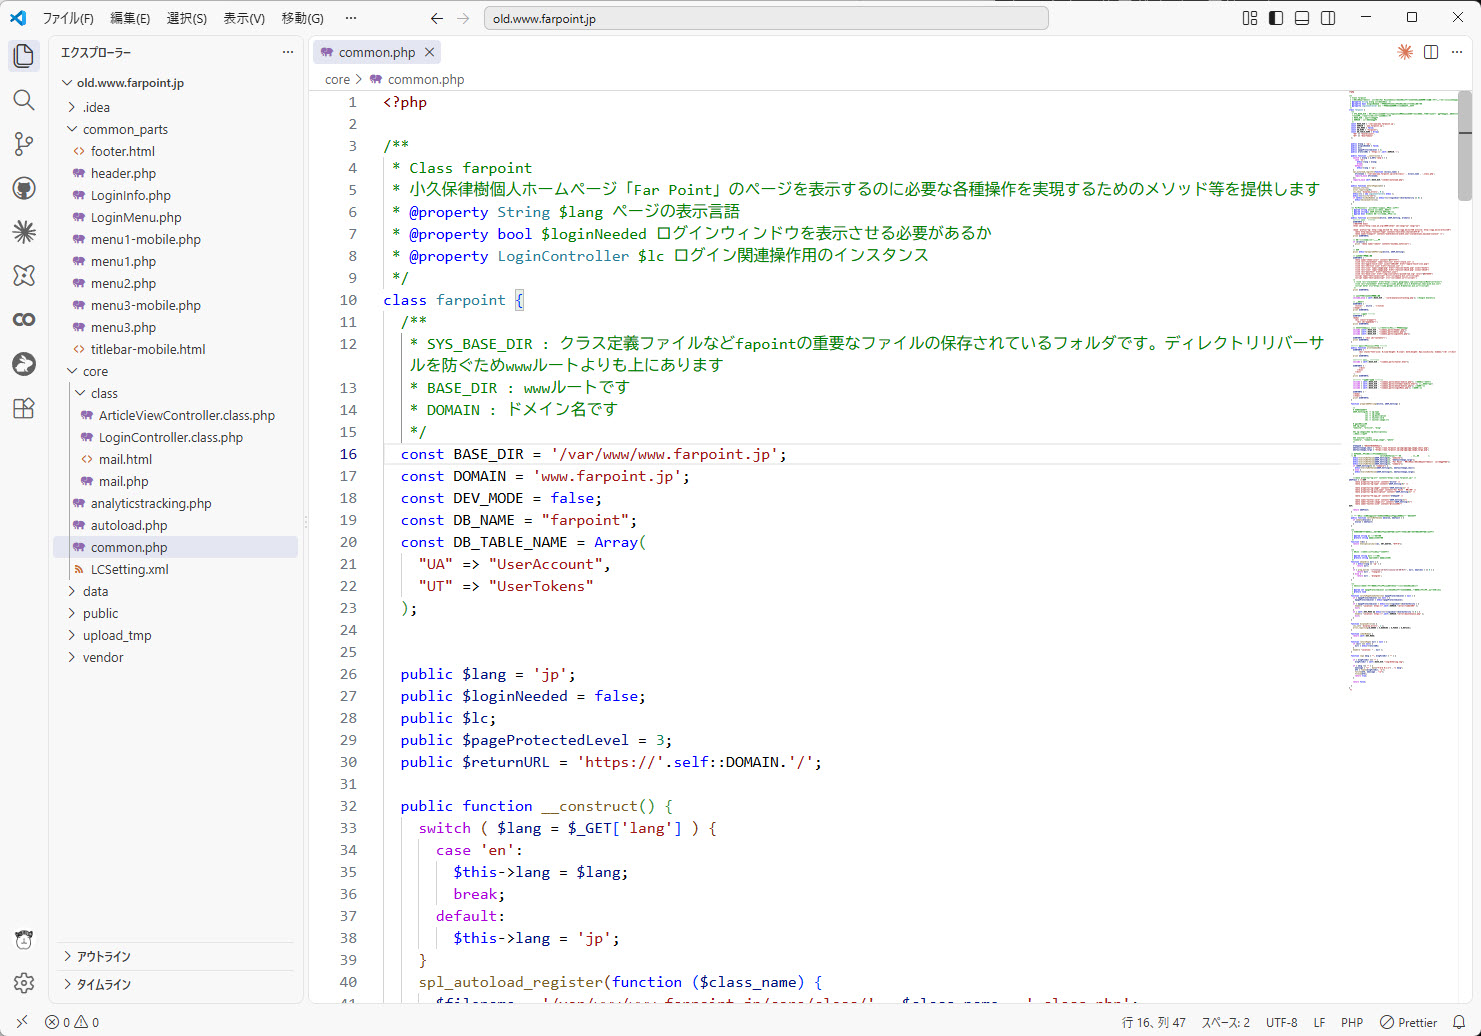This screenshot has height=1036, width=1481.
Task: Open the overflow menu (…) in menu bar
Action: click(351, 18)
